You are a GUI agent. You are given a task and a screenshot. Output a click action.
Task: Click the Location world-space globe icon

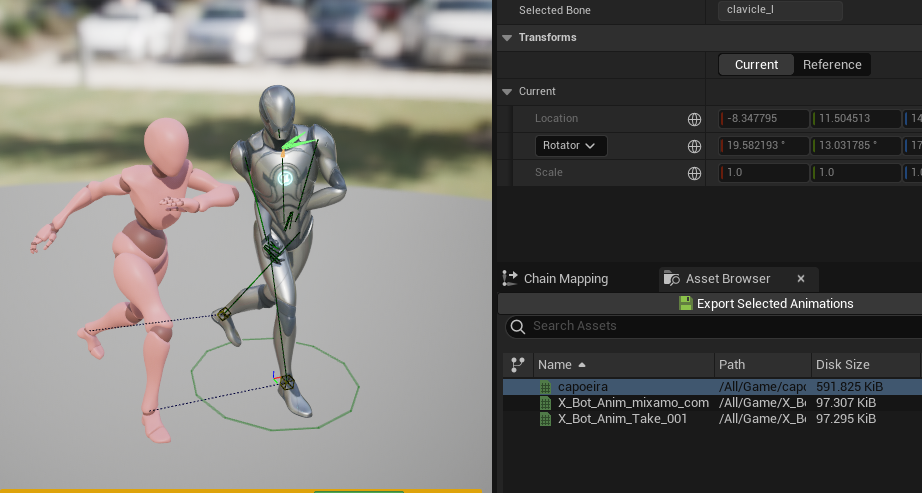pyautogui.click(x=694, y=119)
